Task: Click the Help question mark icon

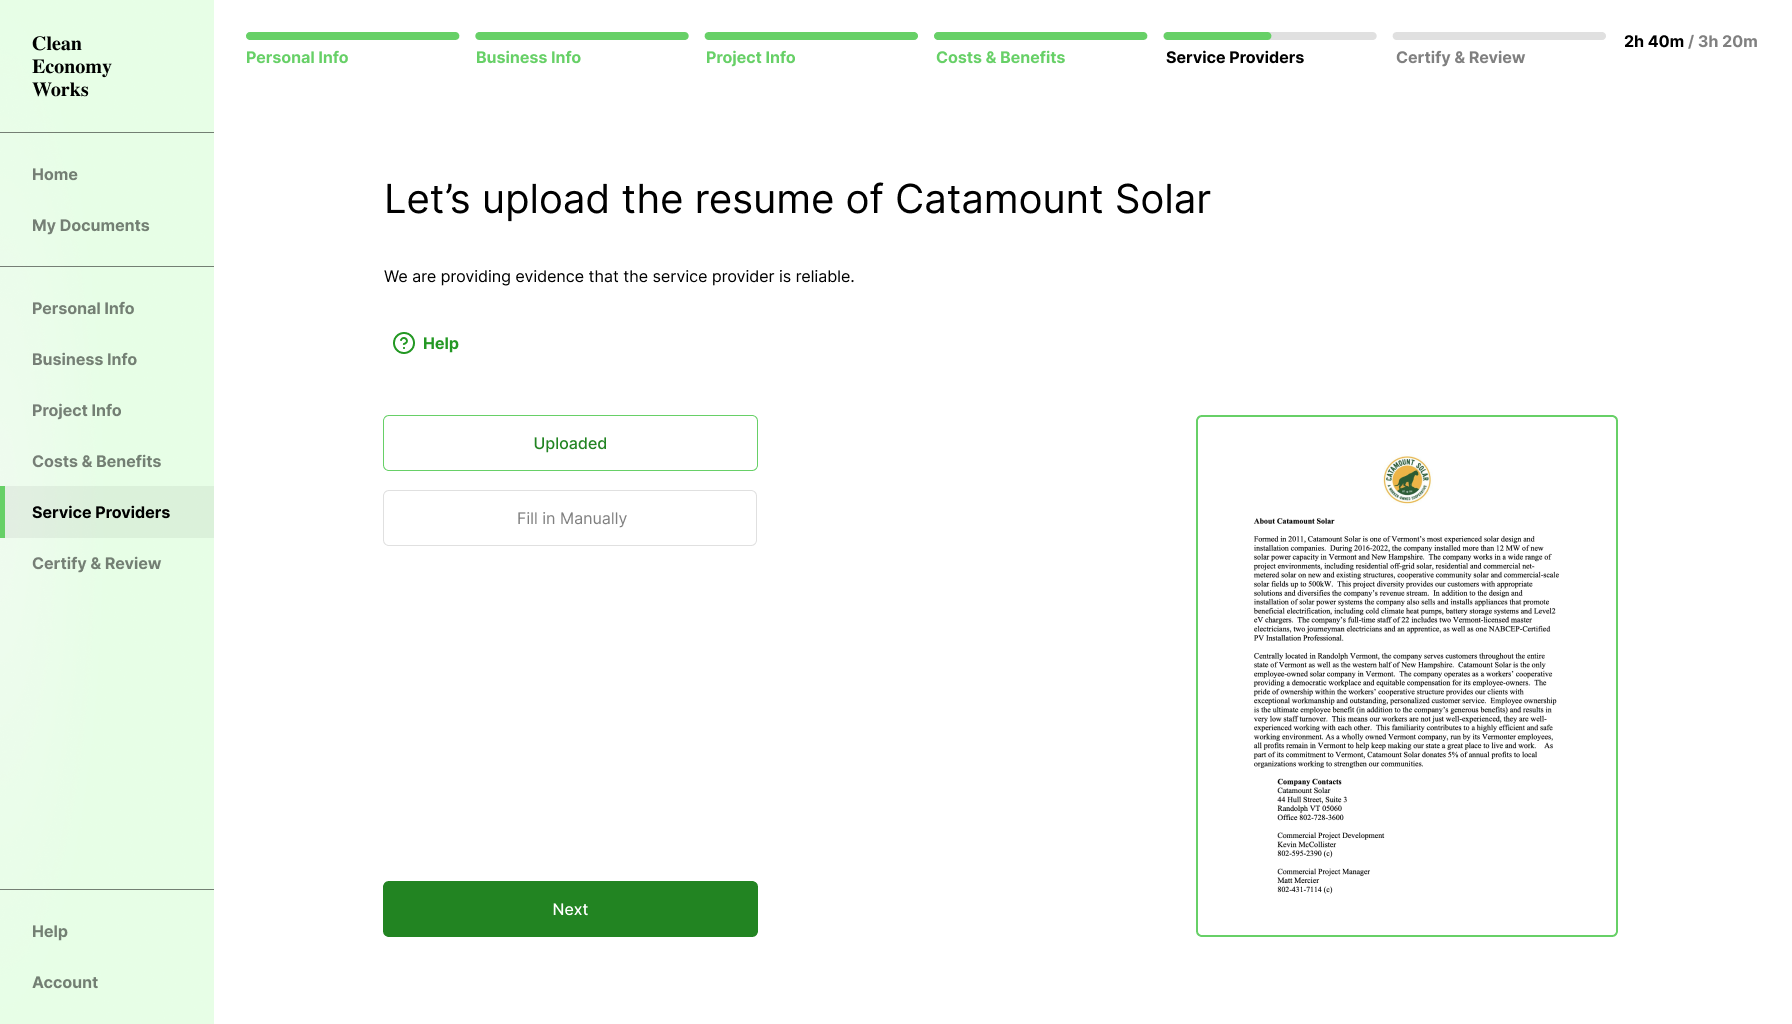Action: (x=404, y=343)
